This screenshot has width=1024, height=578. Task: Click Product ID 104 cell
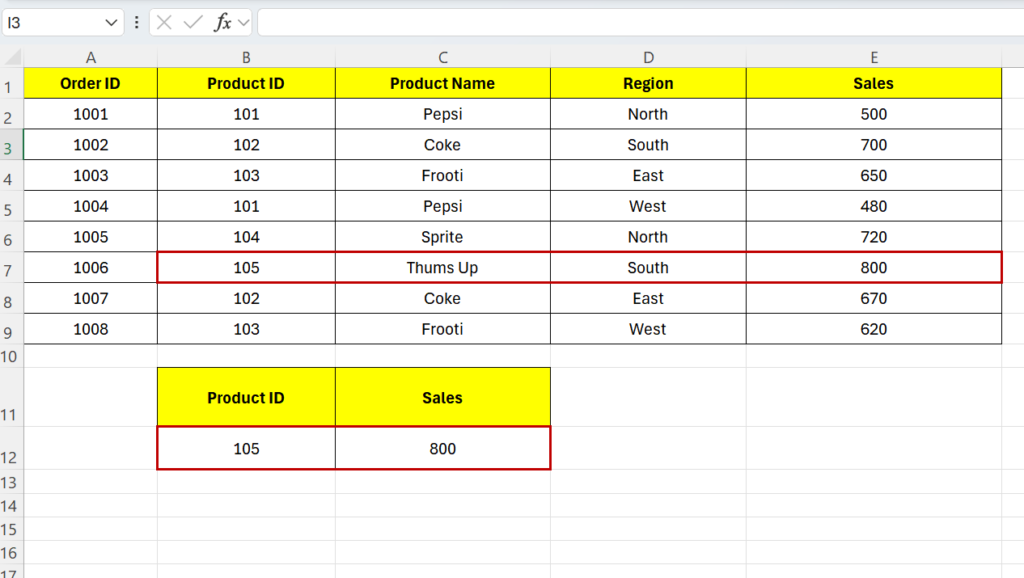tap(246, 237)
